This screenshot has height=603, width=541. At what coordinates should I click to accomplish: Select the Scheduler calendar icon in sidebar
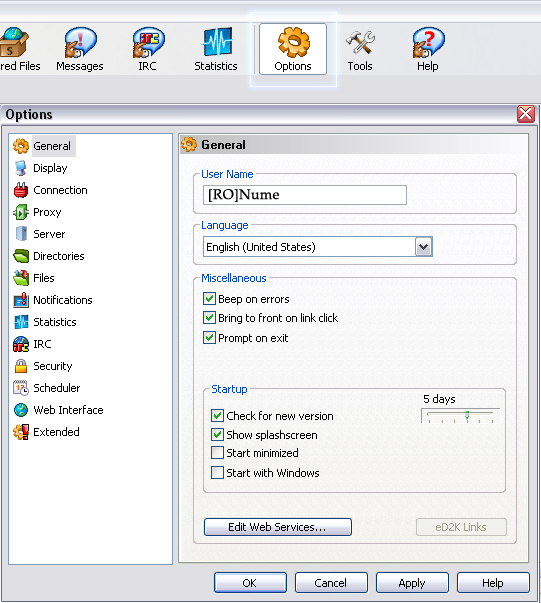tap(21, 388)
